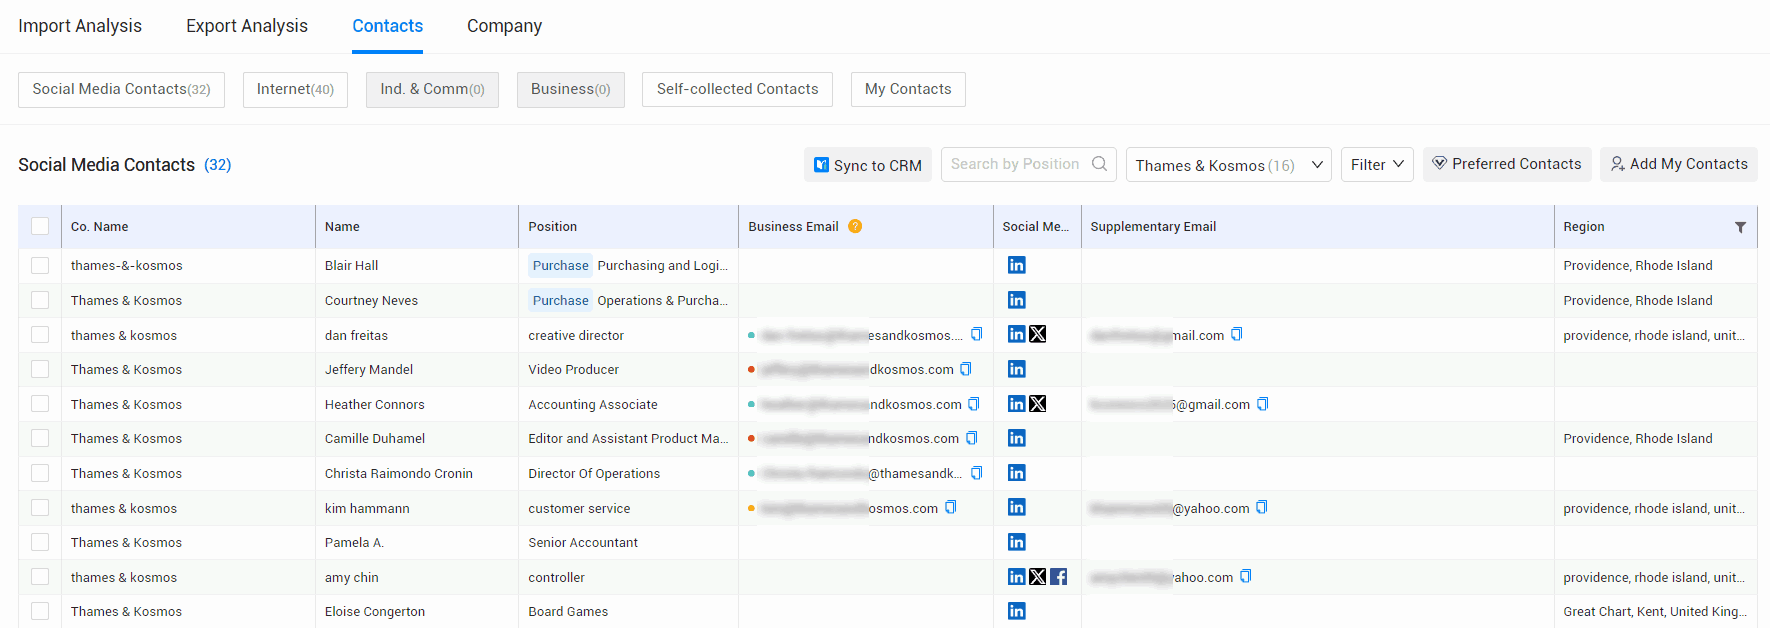
Task: Copy dan freitas' business email
Action: (977, 334)
